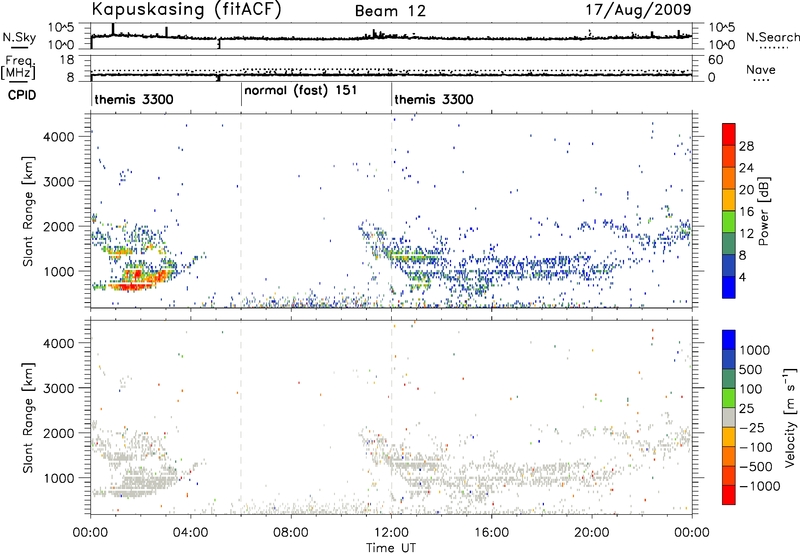Click the second 'themis 3300' label near 12:00
Image resolution: width=800 pixels, height=554 pixels.
click(x=434, y=99)
